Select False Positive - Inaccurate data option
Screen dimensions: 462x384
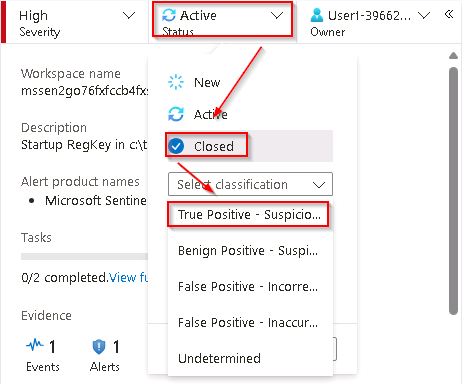(x=250, y=323)
